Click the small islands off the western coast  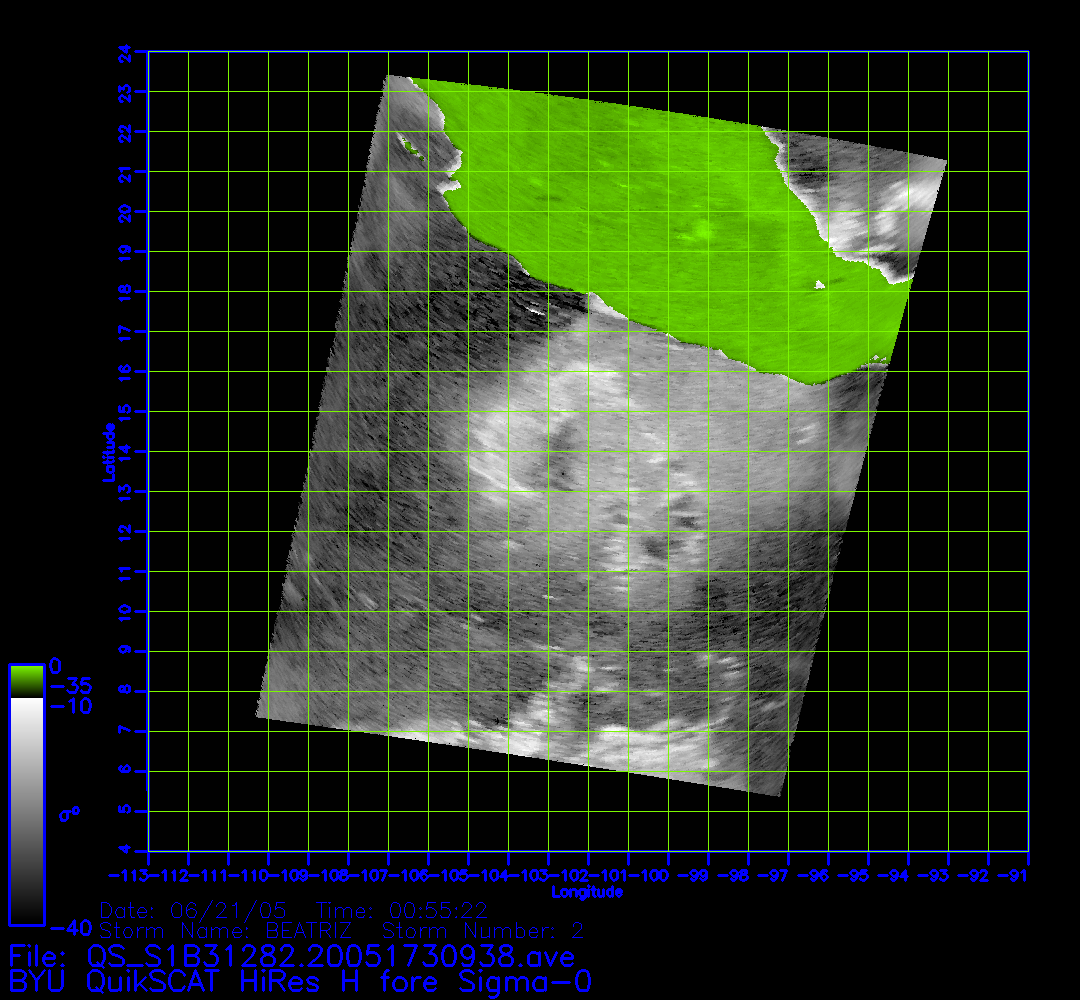tap(410, 148)
